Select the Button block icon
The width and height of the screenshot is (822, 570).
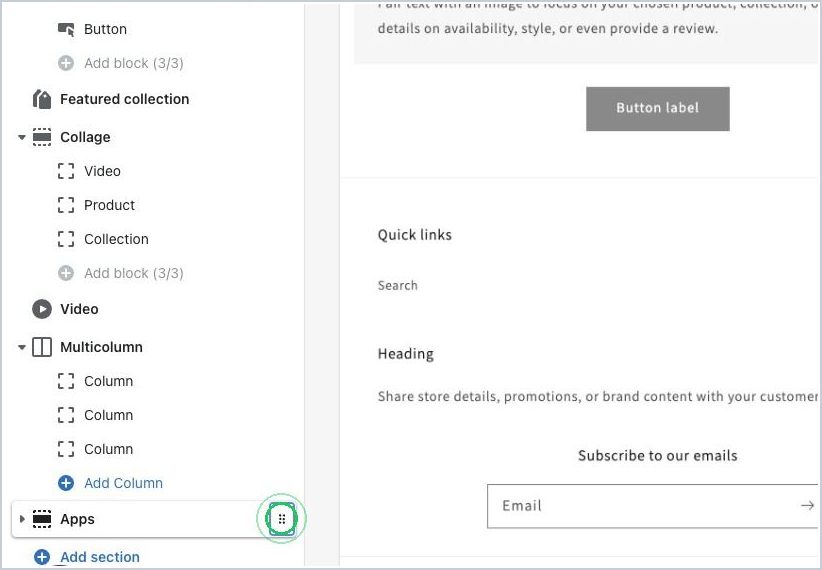point(66,29)
